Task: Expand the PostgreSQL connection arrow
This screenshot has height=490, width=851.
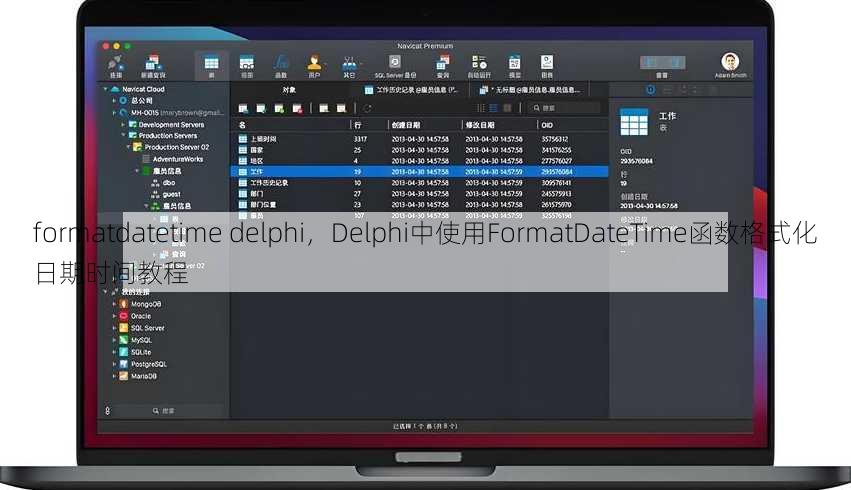Action: pos(114,364)
